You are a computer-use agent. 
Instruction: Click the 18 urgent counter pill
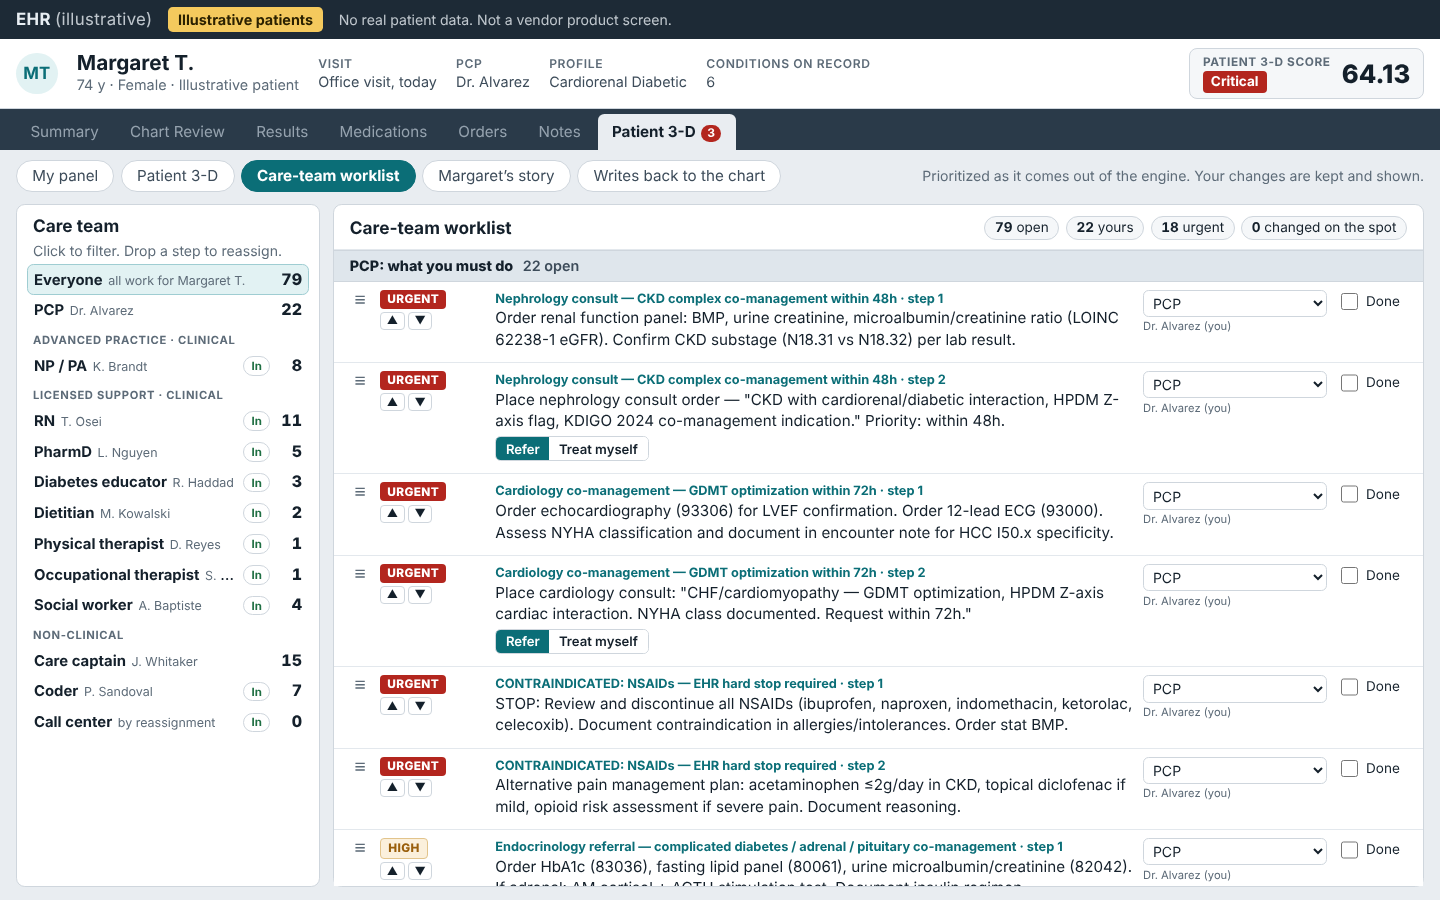pos(1193,228)
